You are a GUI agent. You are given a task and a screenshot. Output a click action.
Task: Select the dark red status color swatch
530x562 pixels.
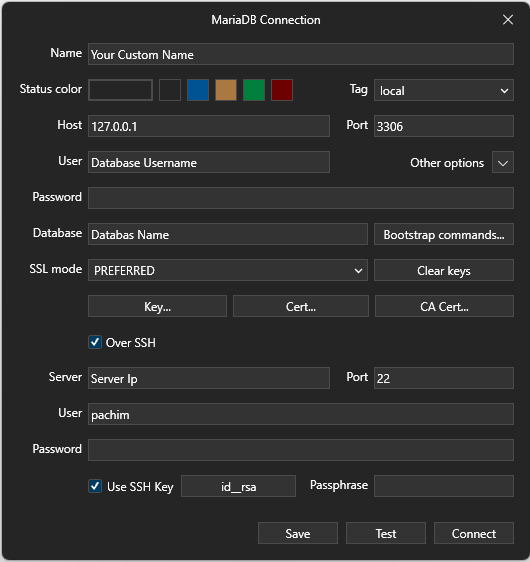pyautogui.click(x=282, y=90)
